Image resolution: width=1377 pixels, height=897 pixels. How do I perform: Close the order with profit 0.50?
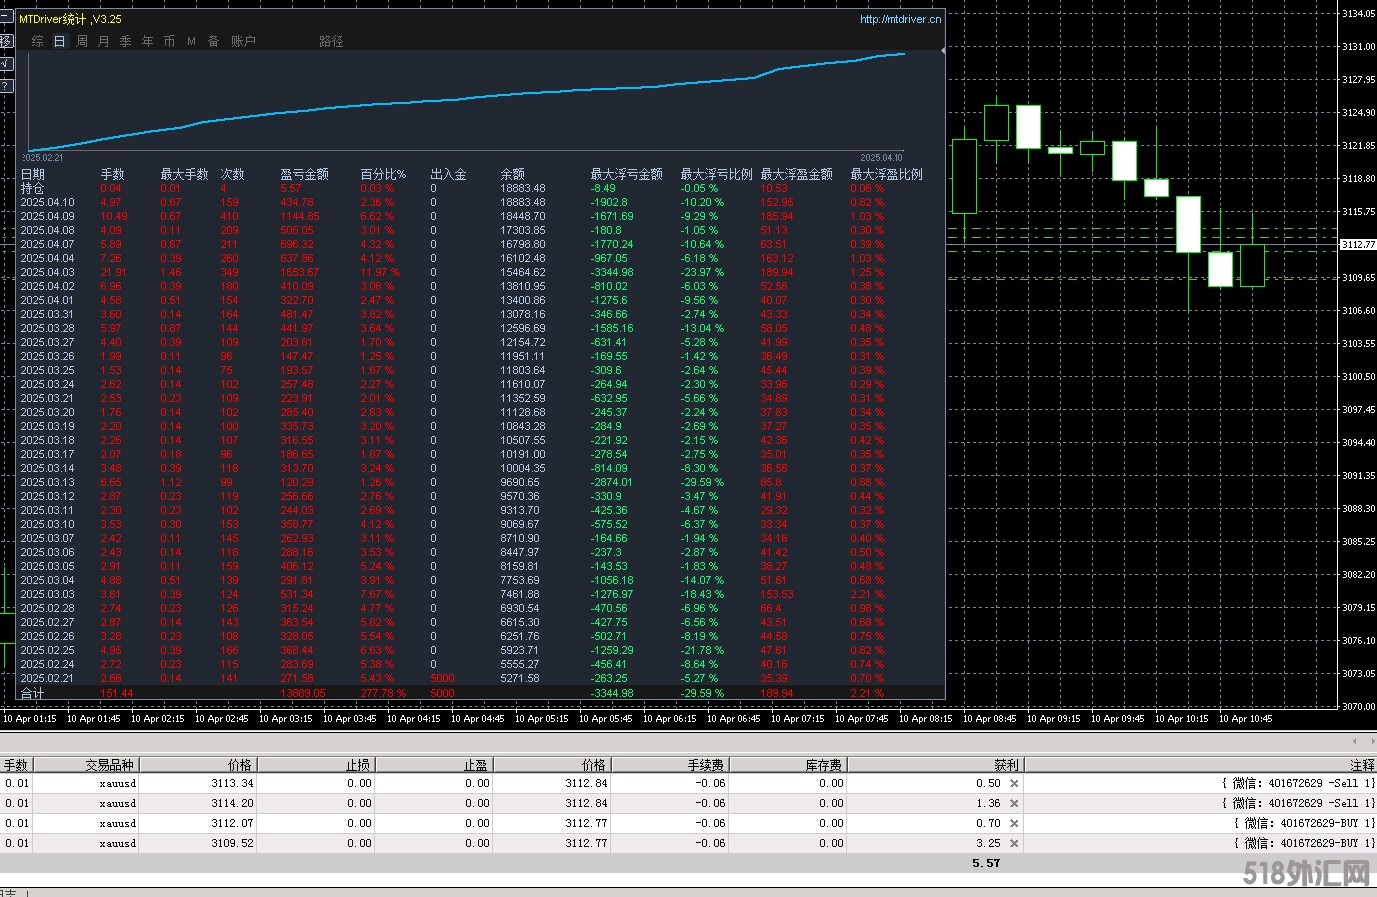[x=1014, y=783]
